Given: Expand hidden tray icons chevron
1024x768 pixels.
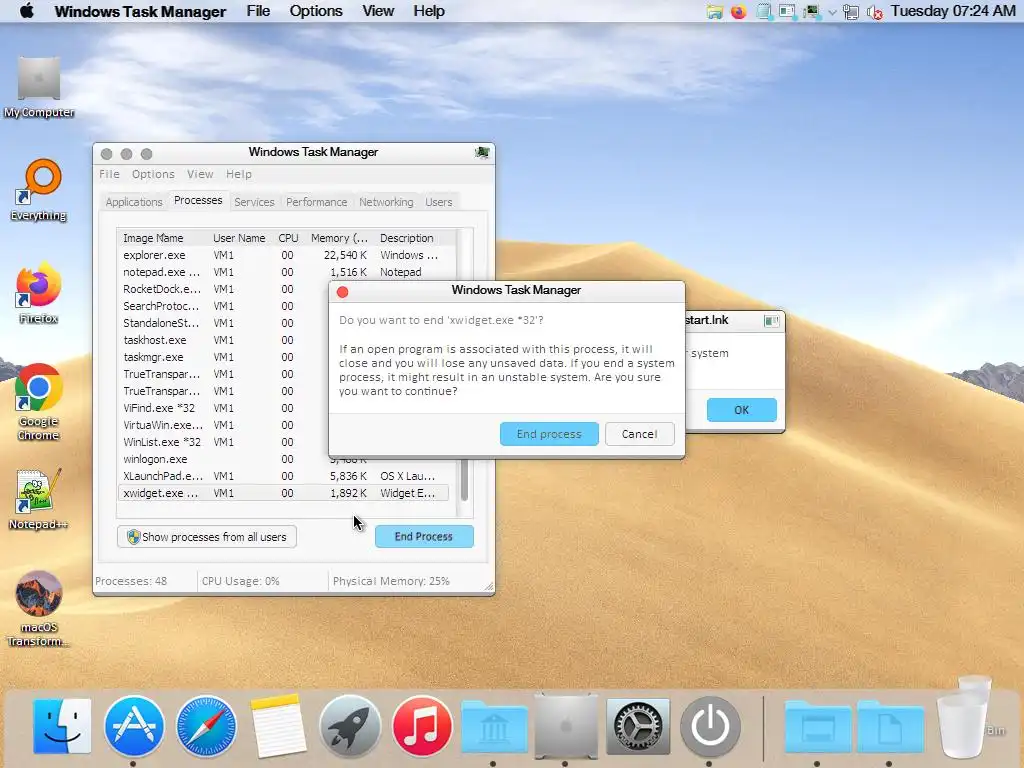Looking at the screenshot, I should (832, 12).
